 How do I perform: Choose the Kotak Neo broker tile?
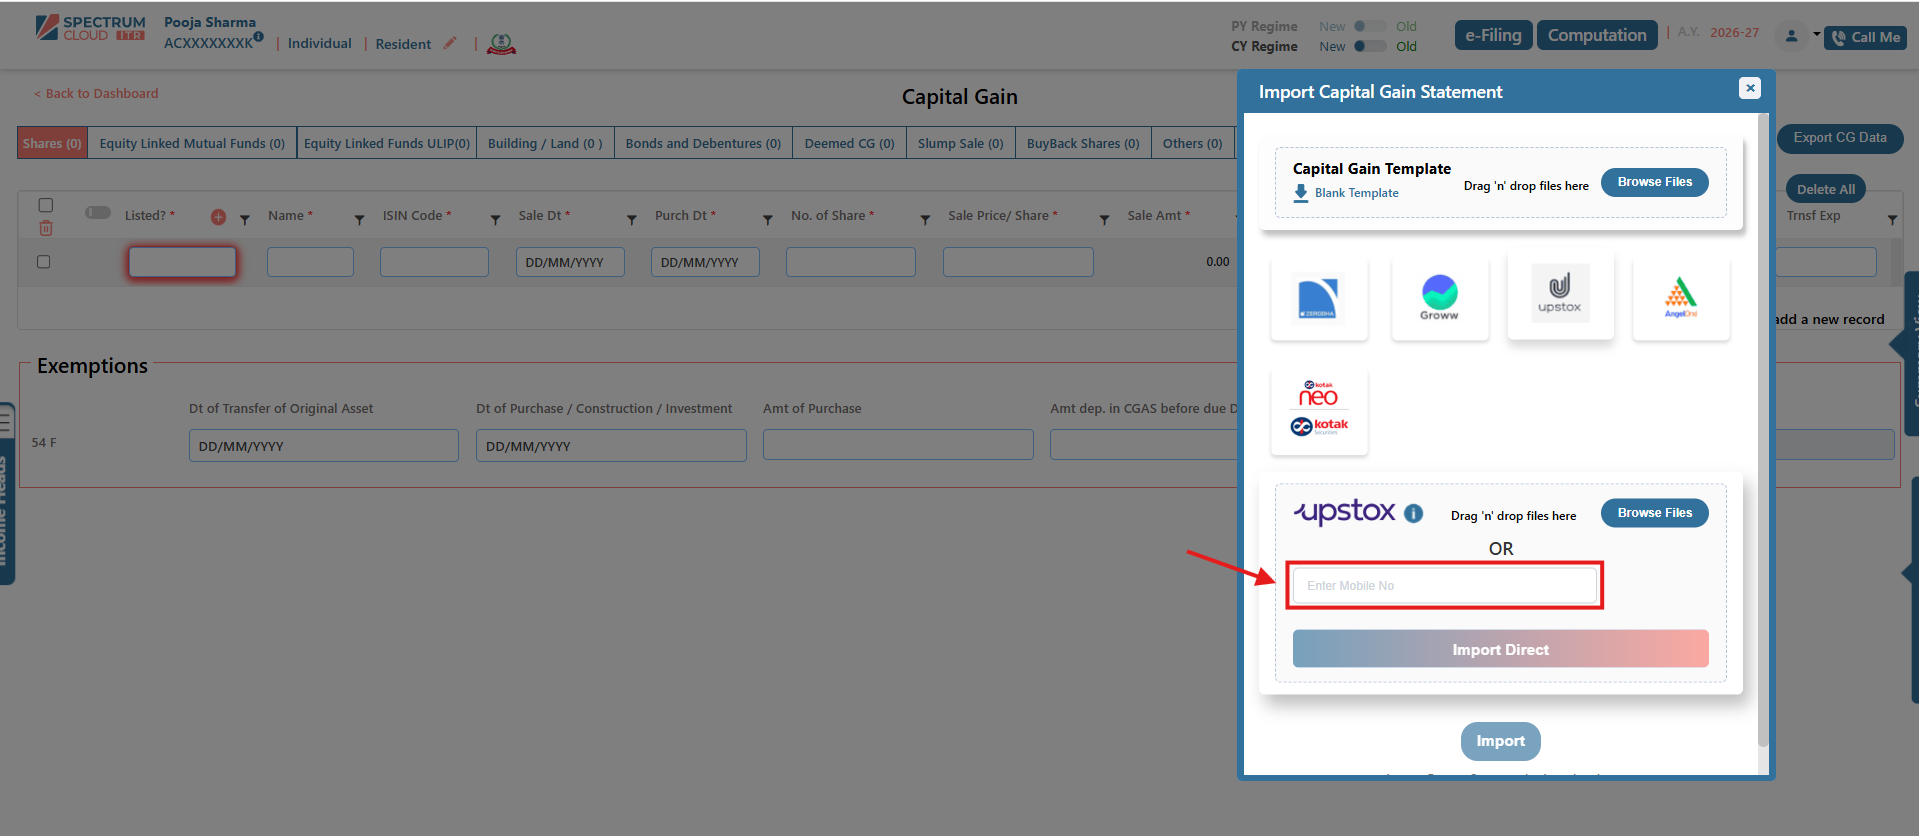tap(1318, 410)
